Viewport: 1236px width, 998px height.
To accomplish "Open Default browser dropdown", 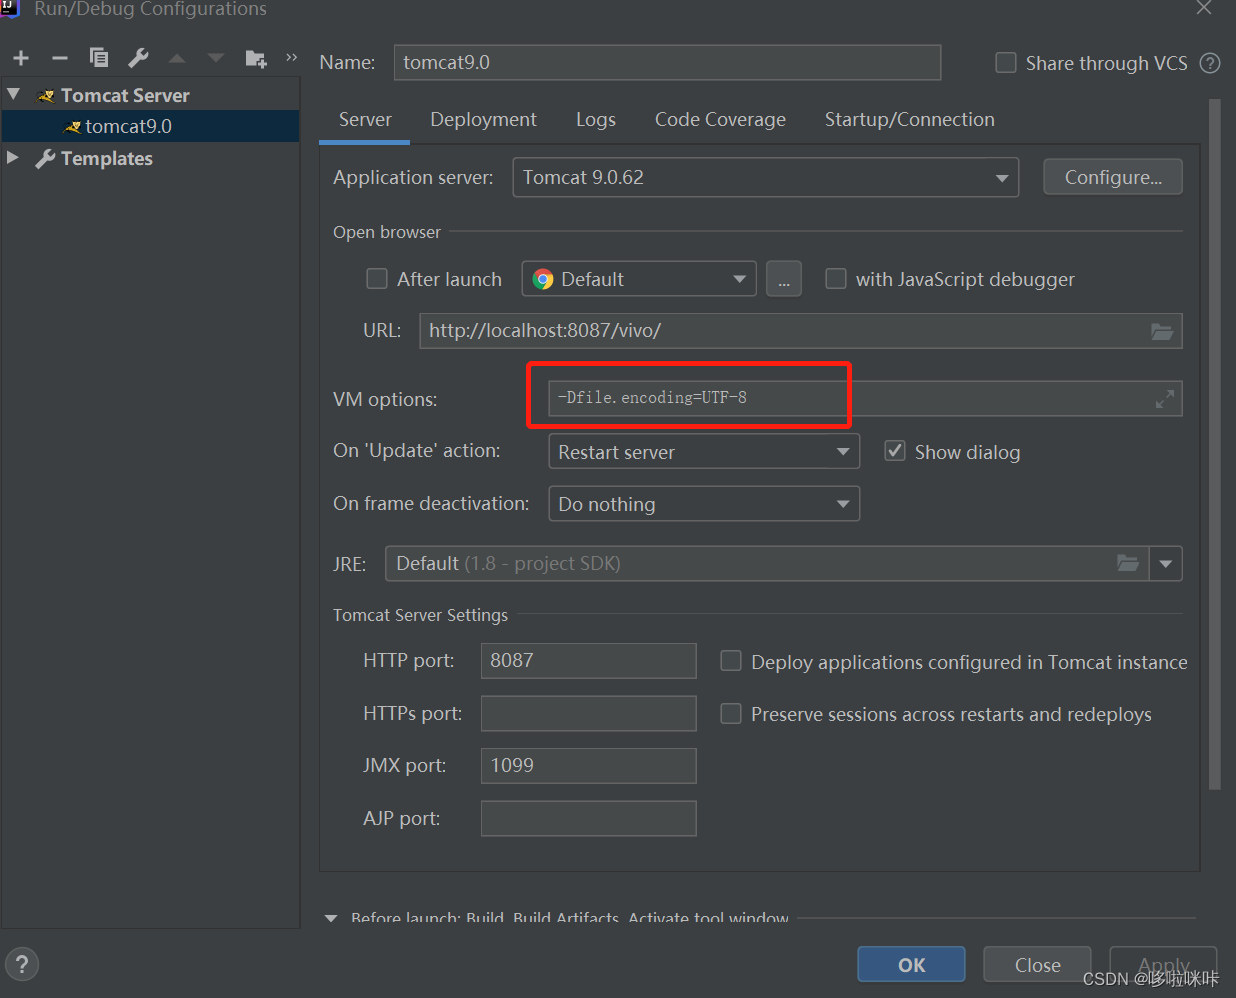I will pyautogui.click(x=638, y=279).
